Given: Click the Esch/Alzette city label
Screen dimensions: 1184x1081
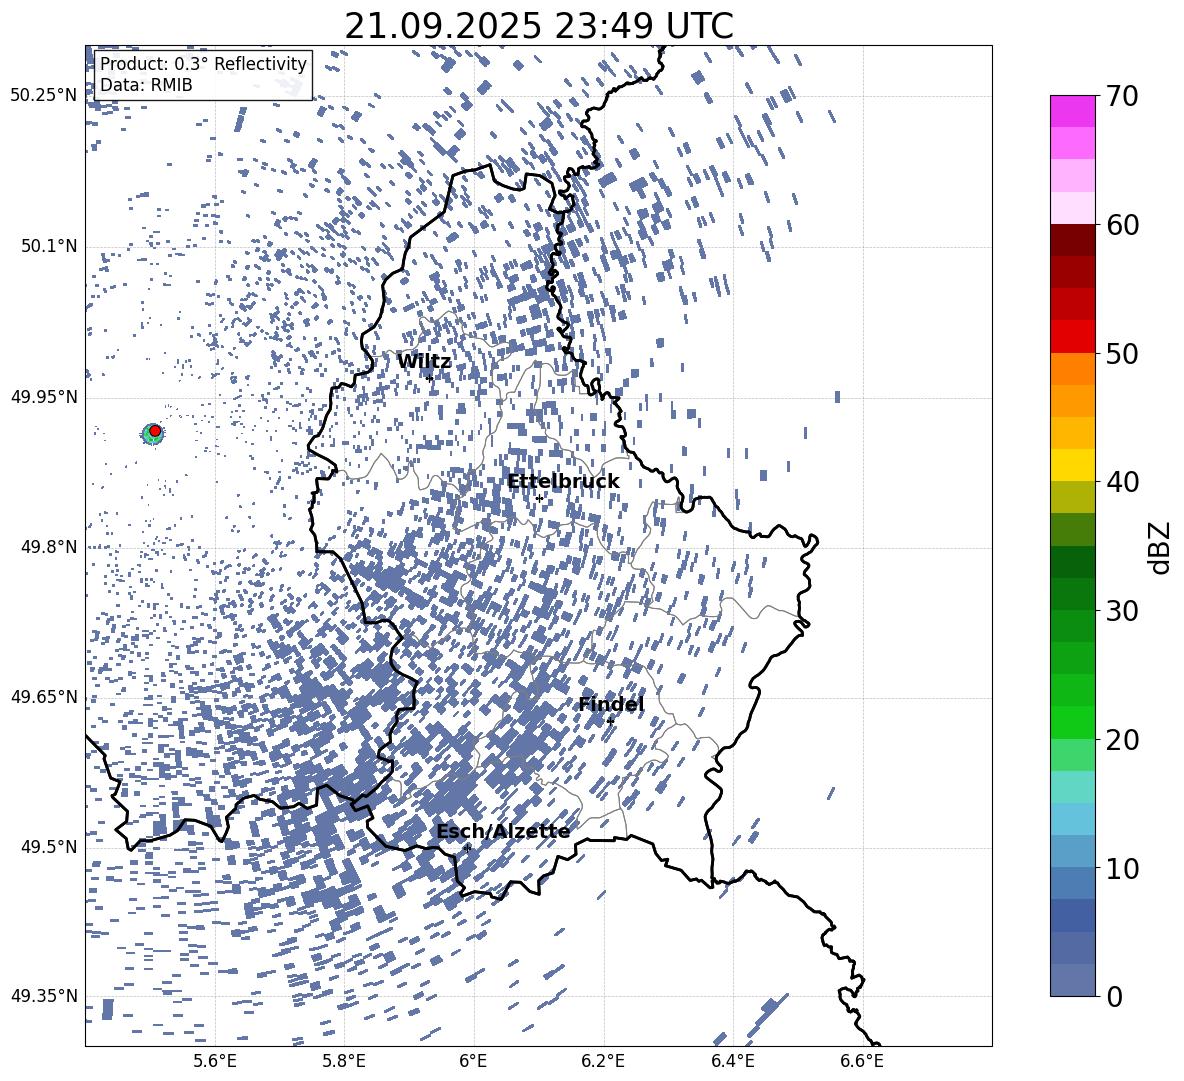Looking at the screenshot, I should tap(503, 831).
